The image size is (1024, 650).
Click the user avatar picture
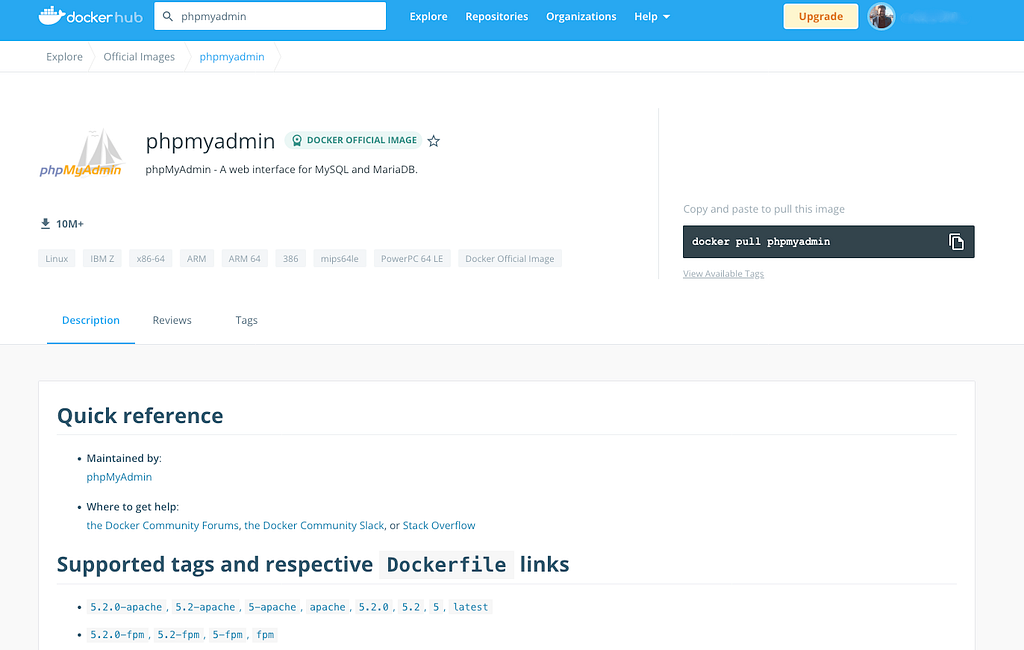pos(881,16)
